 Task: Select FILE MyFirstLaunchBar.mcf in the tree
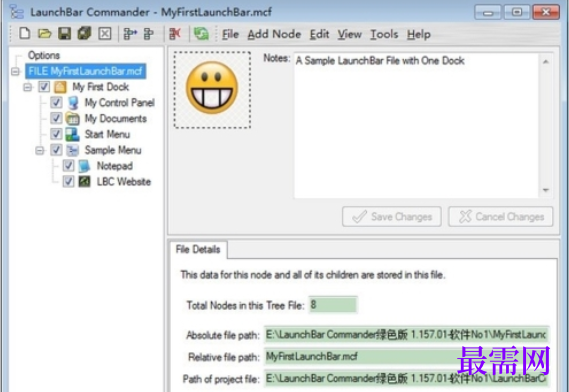pos(86,71)
